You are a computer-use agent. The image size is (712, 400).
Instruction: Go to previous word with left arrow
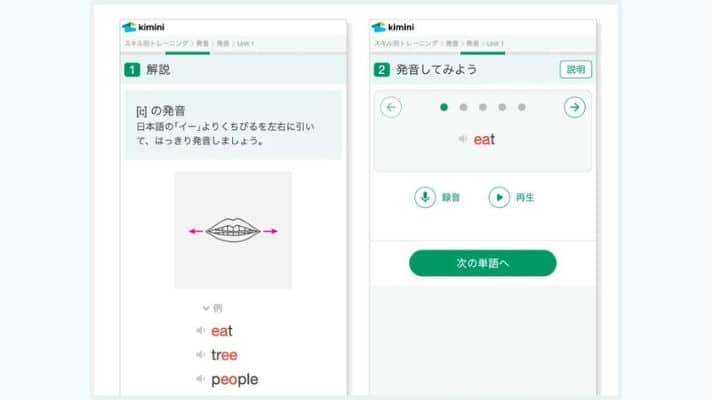coord(391,108)
